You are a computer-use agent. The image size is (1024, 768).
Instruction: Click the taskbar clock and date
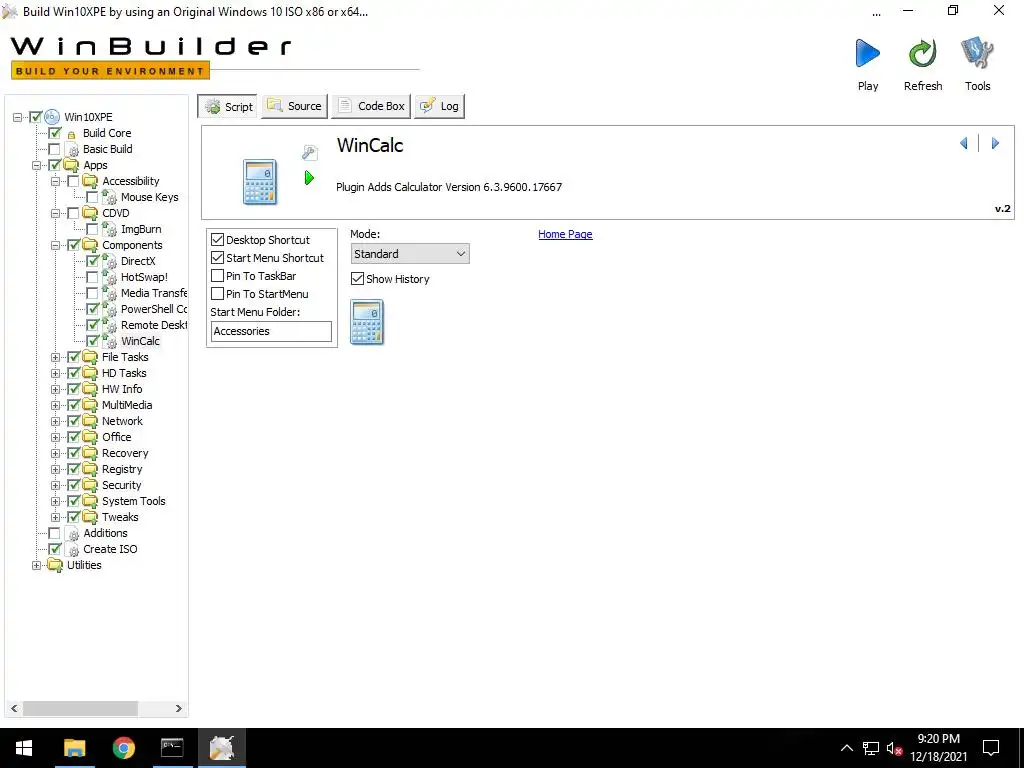point(938,748)
